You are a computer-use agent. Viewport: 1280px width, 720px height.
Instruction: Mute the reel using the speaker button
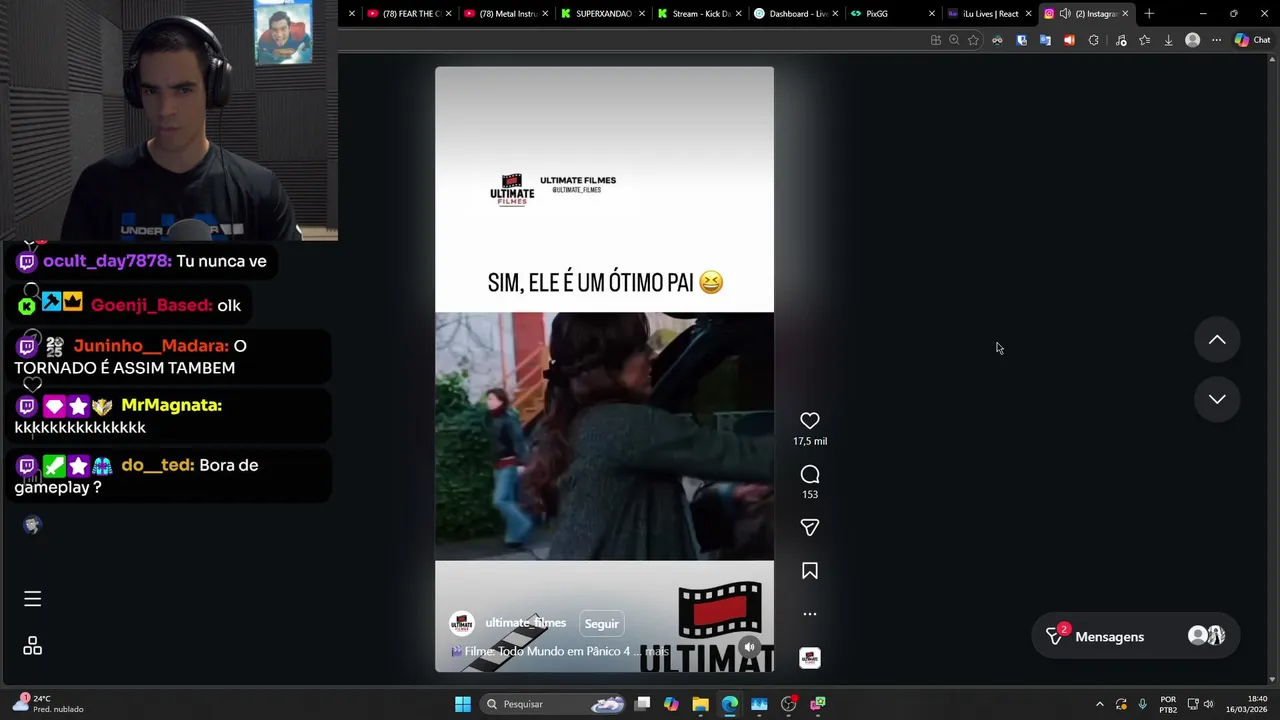750,647
